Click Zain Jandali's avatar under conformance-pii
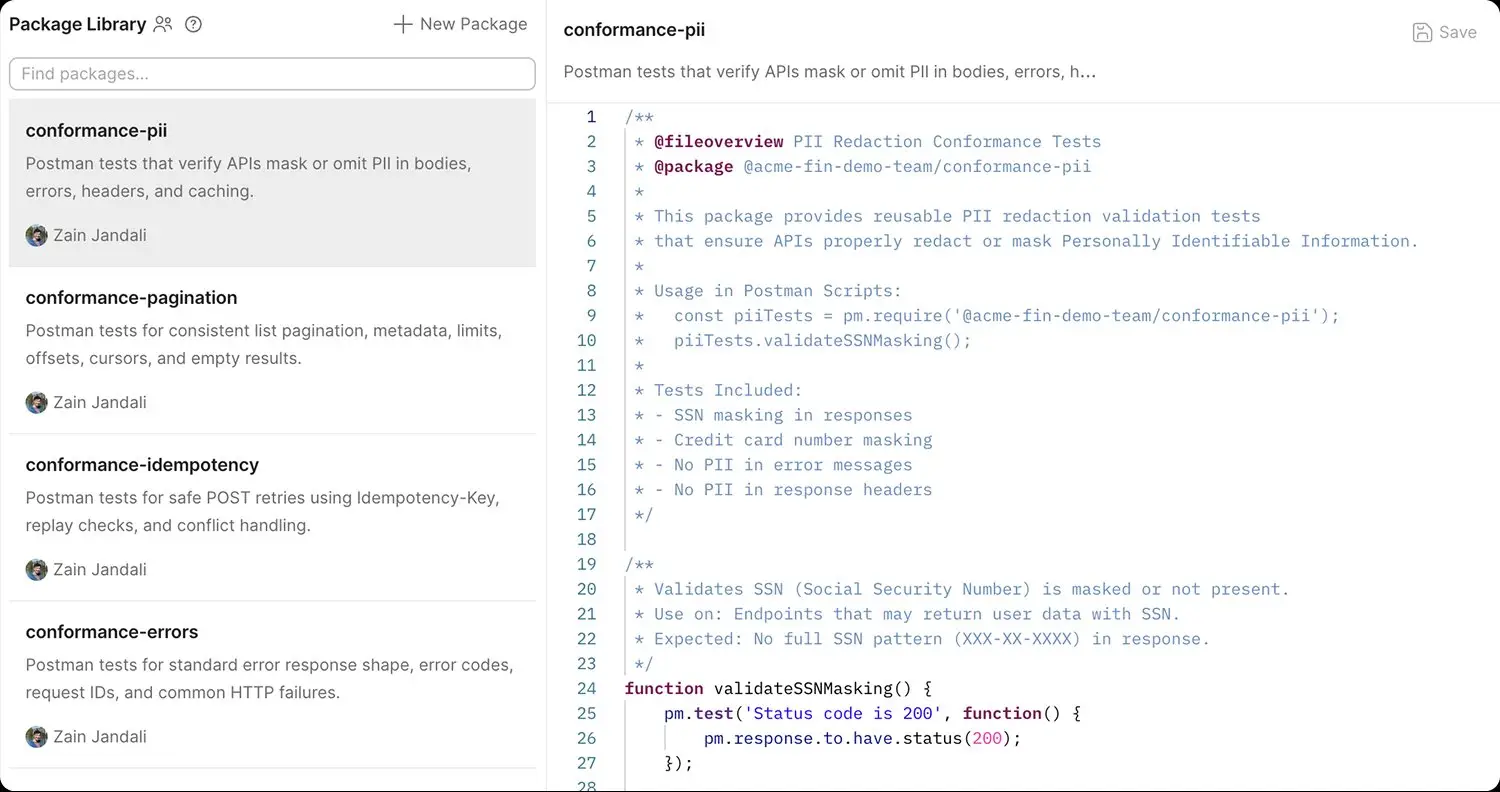This screenshot has height=792, width=1500. pyautogui.click(x=37, y=236)
